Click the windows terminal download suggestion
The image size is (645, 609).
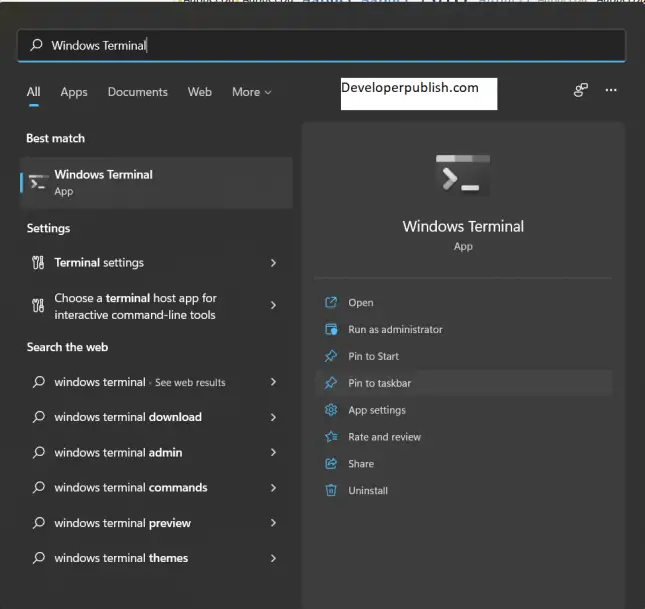pos(155,417)
